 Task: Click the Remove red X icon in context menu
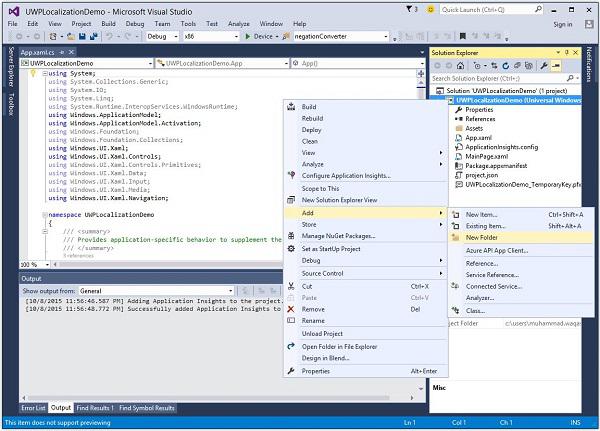[x=293, y=310]
